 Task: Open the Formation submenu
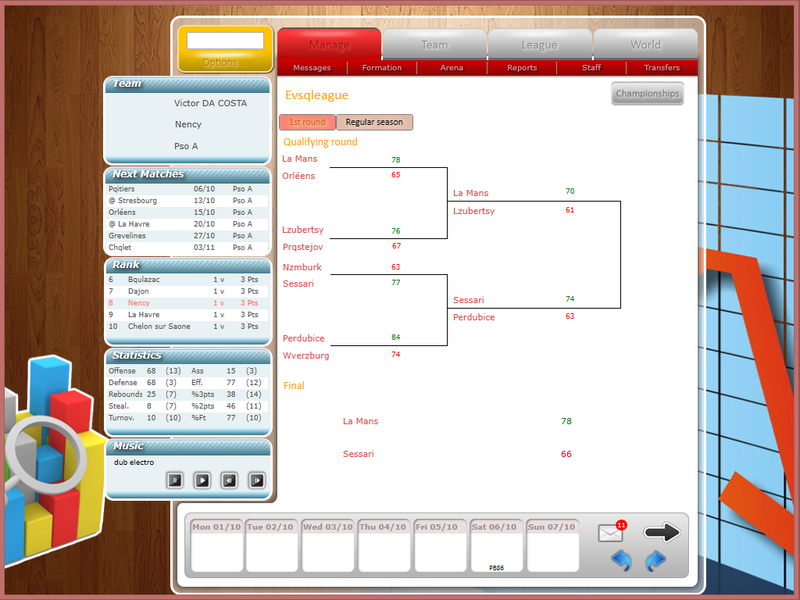pyautogui.click(x=382, y=67)
